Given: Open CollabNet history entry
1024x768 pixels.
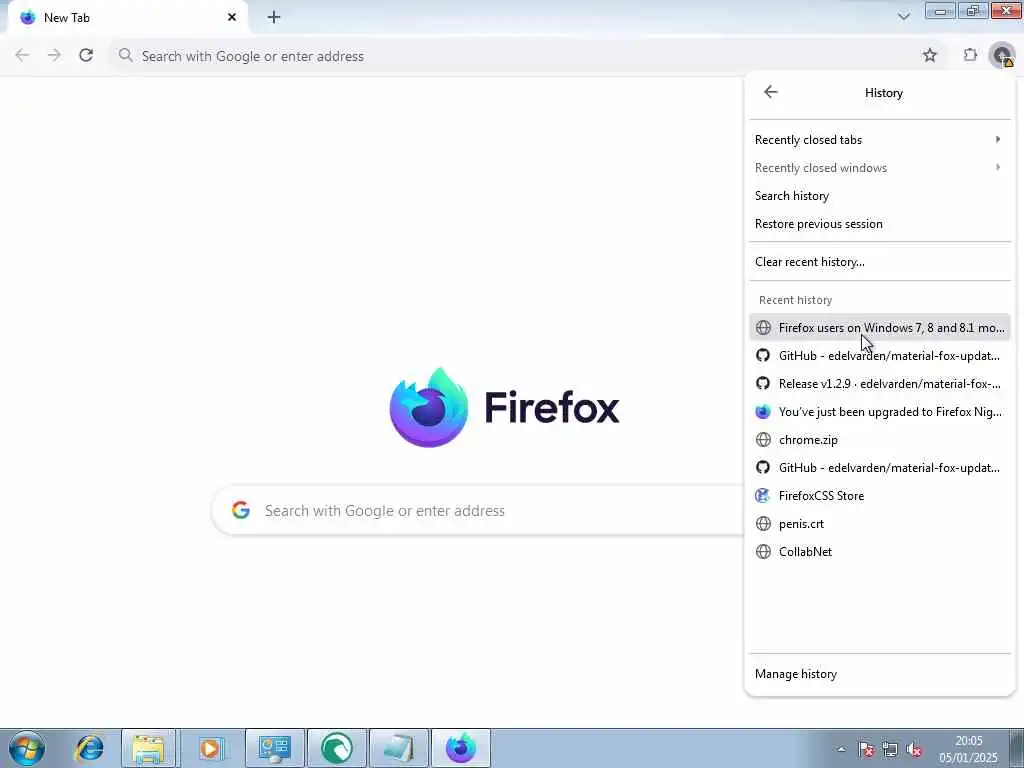Looking at the screenshot, I should 880,552.
